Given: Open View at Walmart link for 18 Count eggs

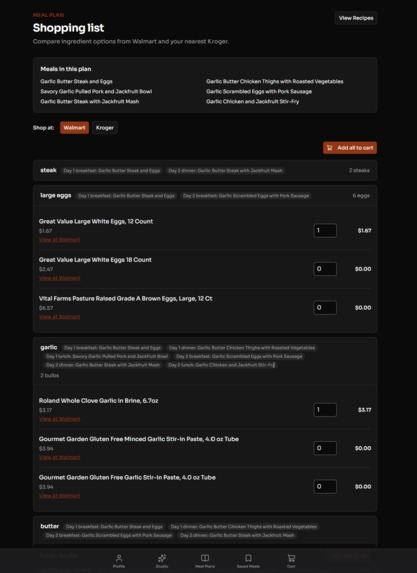Looking at the screenshot, I should (x=60, y=278).
